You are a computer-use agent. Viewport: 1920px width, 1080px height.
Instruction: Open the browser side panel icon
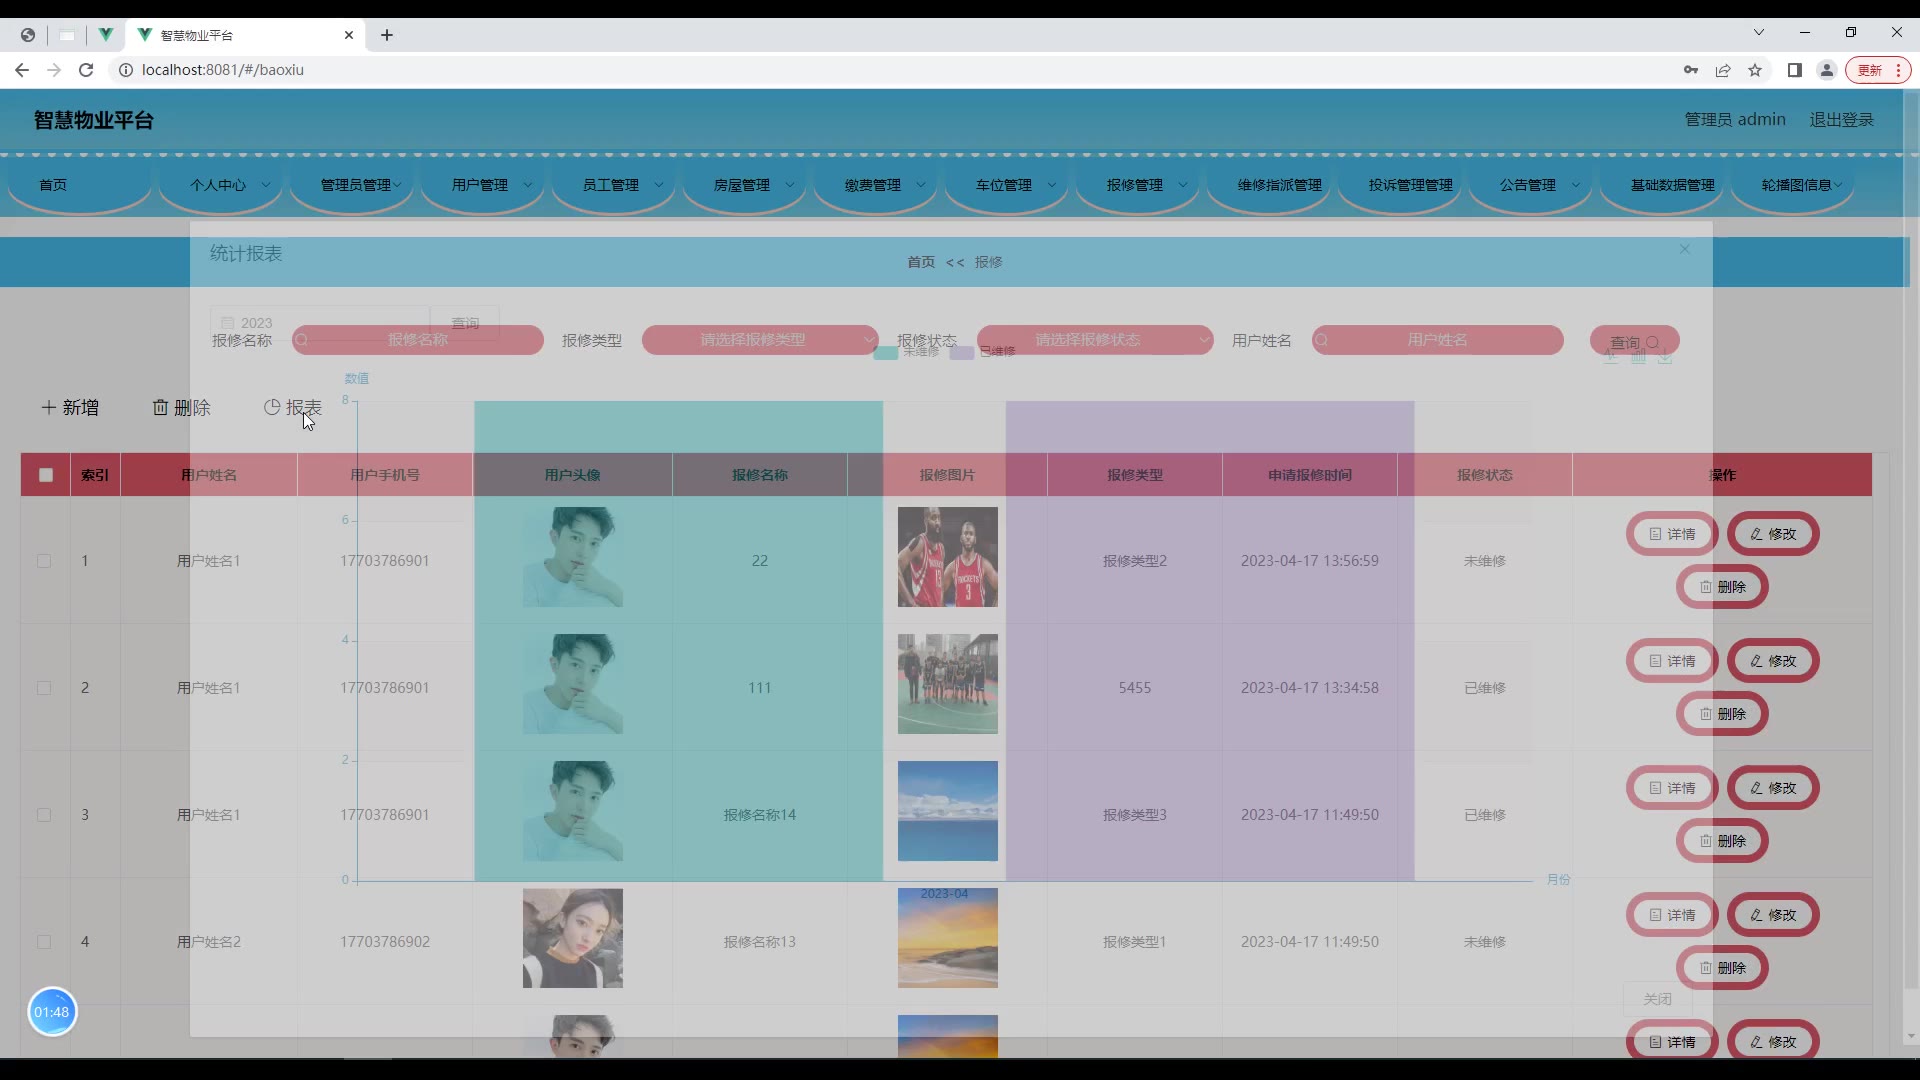[1795, 70]
